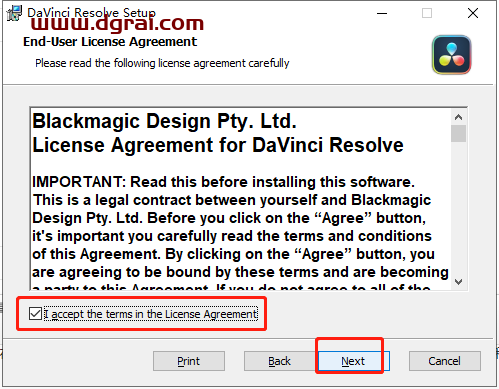499x389 pixels.
Task: Click the license text scroll-up arrow
Action: point(459,117)
